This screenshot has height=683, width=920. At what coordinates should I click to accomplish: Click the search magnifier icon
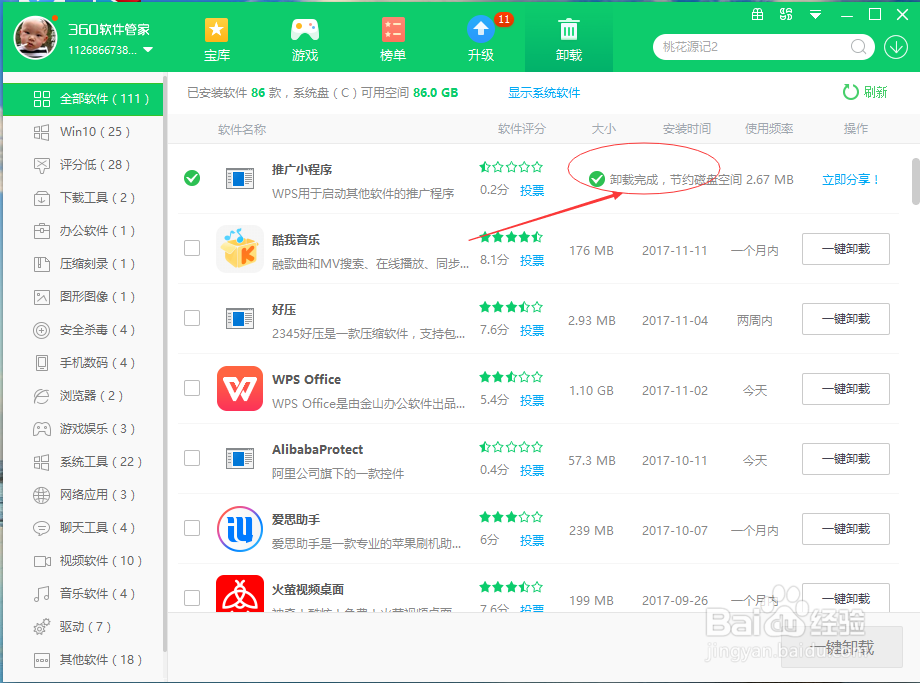(858, 46)
